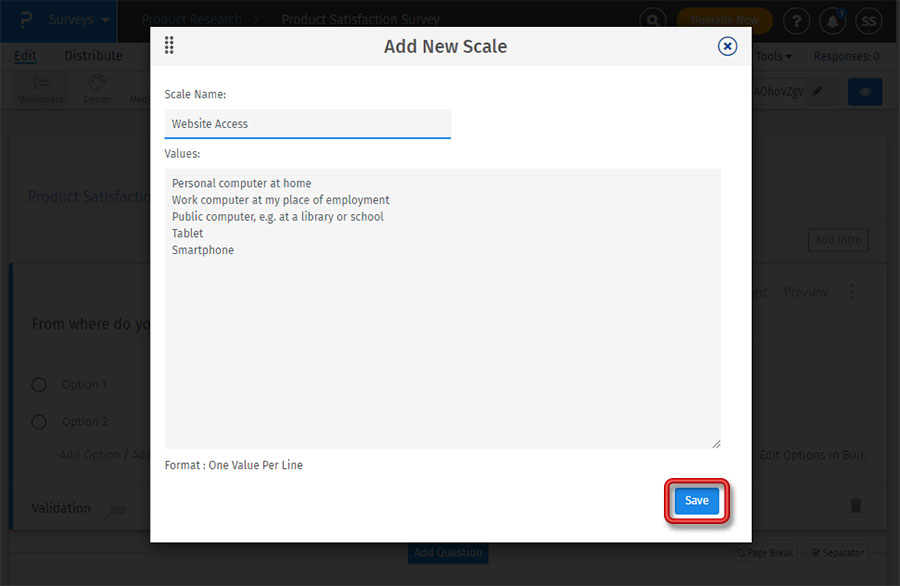This screenshot has height=586, width=900.
Task: Grab the drag handle on the dialog
Action: pyautogui.click(x=169, y=45)
